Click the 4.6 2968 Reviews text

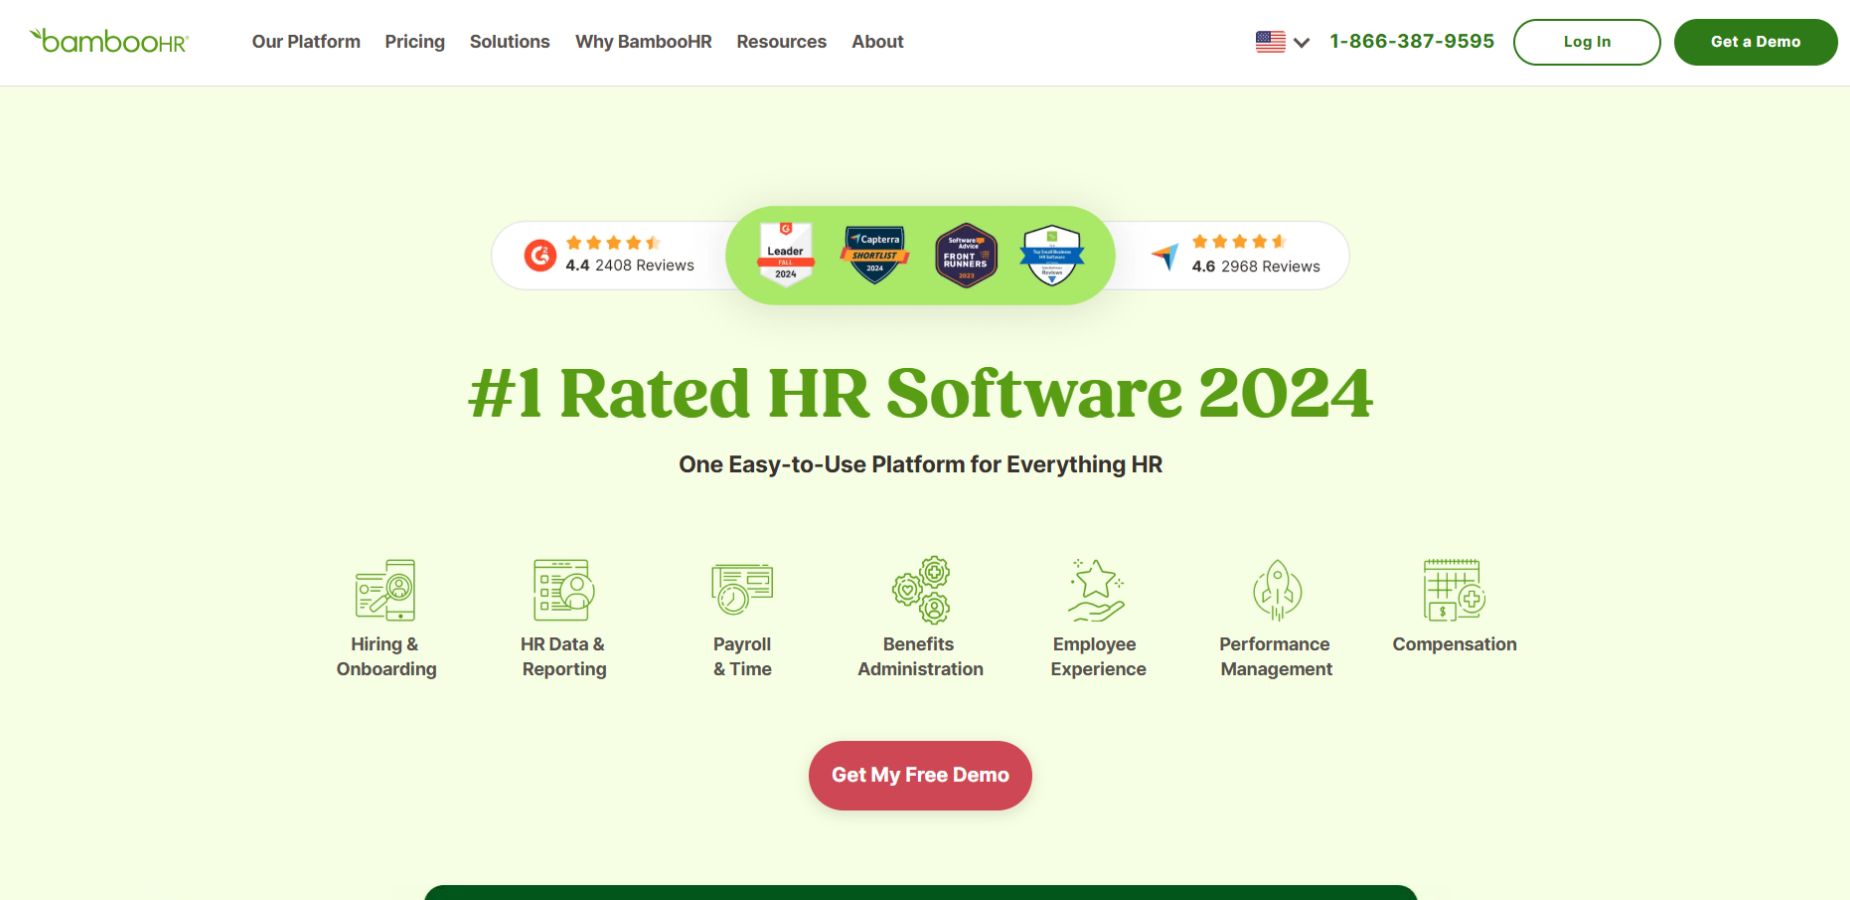click(1256, 266)
